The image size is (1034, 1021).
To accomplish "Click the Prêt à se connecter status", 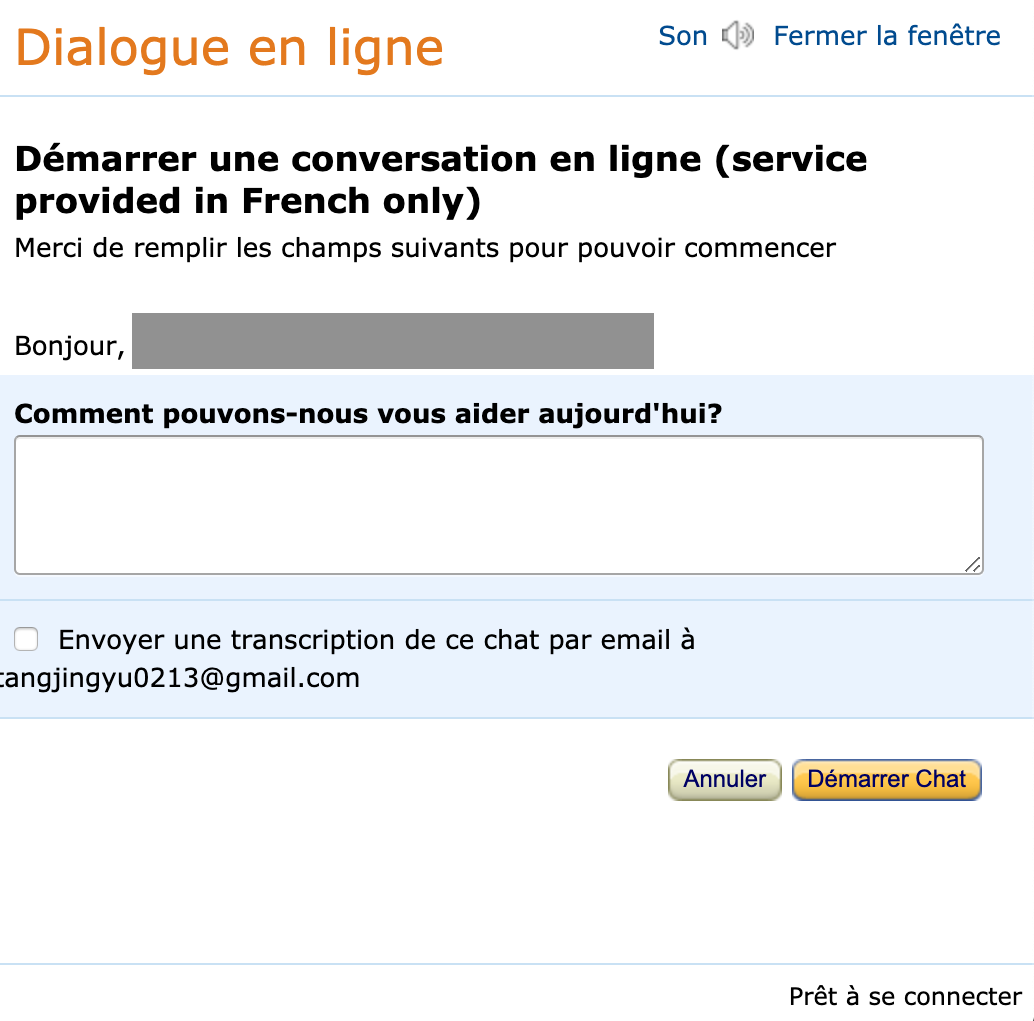I will click(x=905, y=997).
